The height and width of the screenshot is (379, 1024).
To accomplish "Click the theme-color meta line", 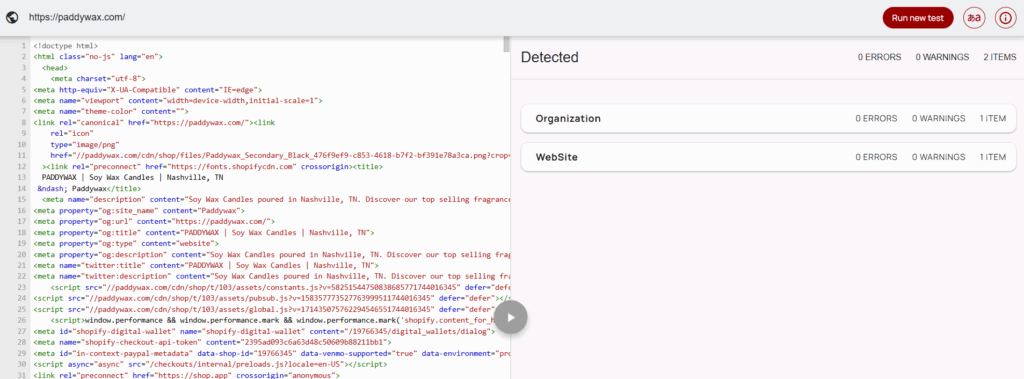I will point(111,111).
